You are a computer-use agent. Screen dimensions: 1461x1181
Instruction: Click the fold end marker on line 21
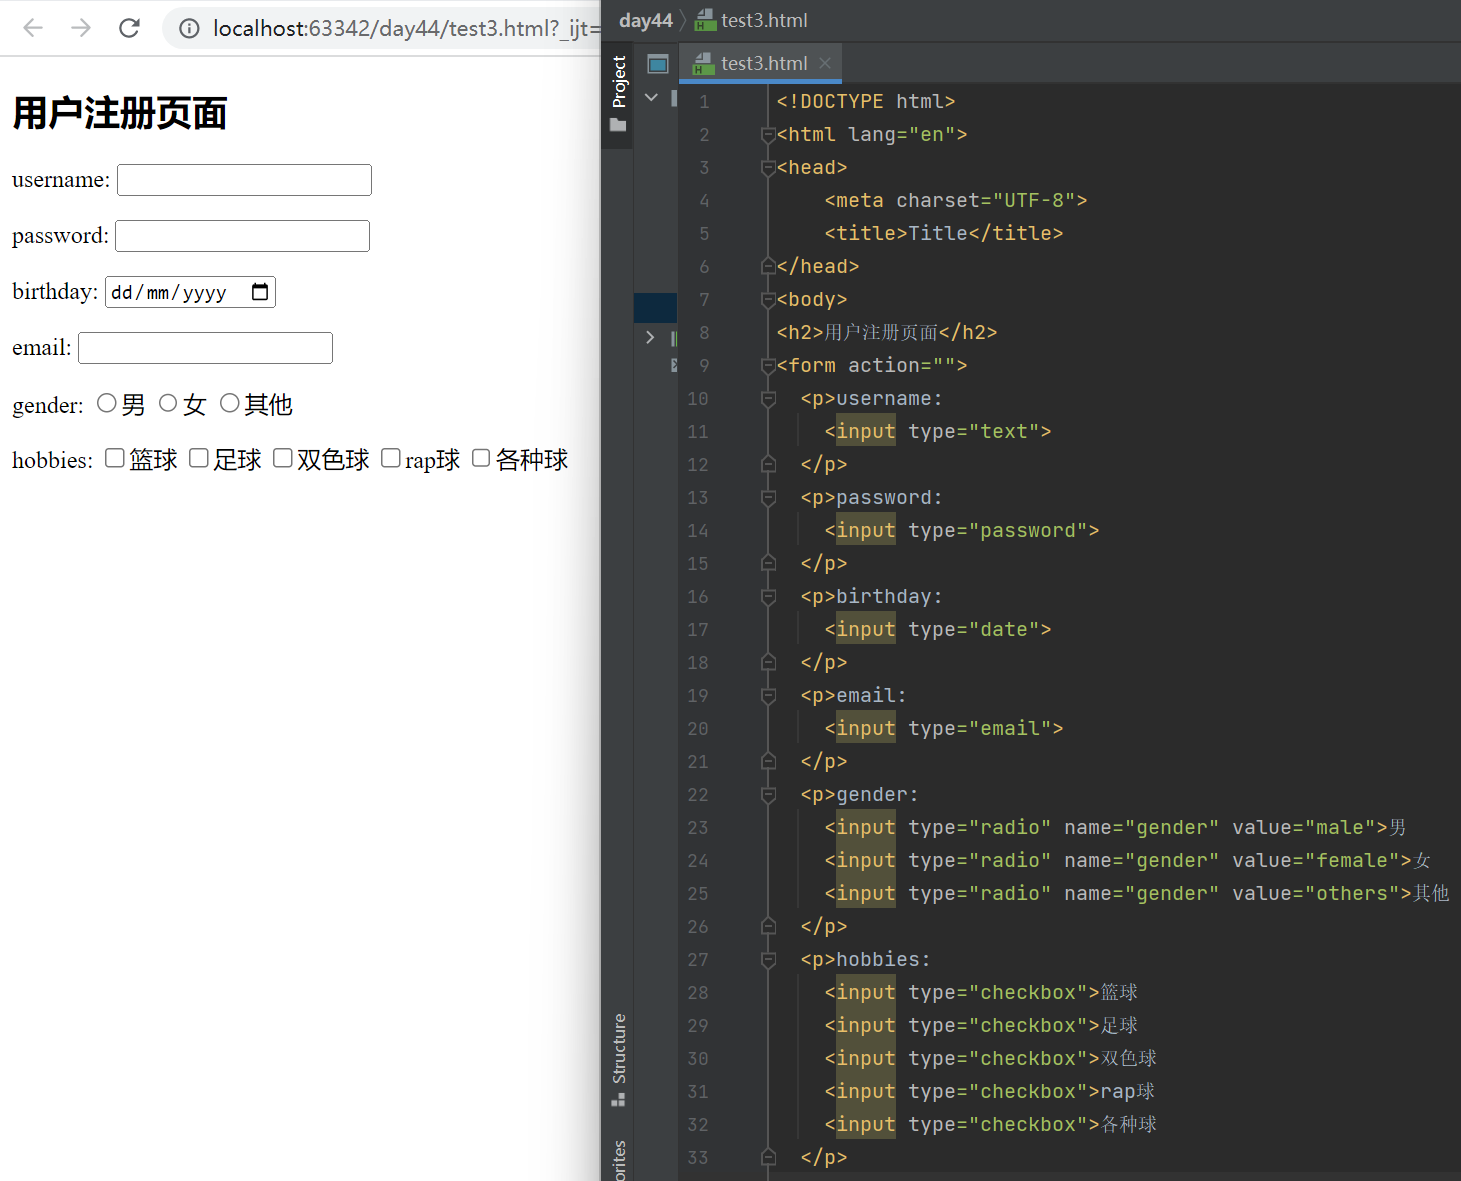pyautogui.click(x=768, y=762)
